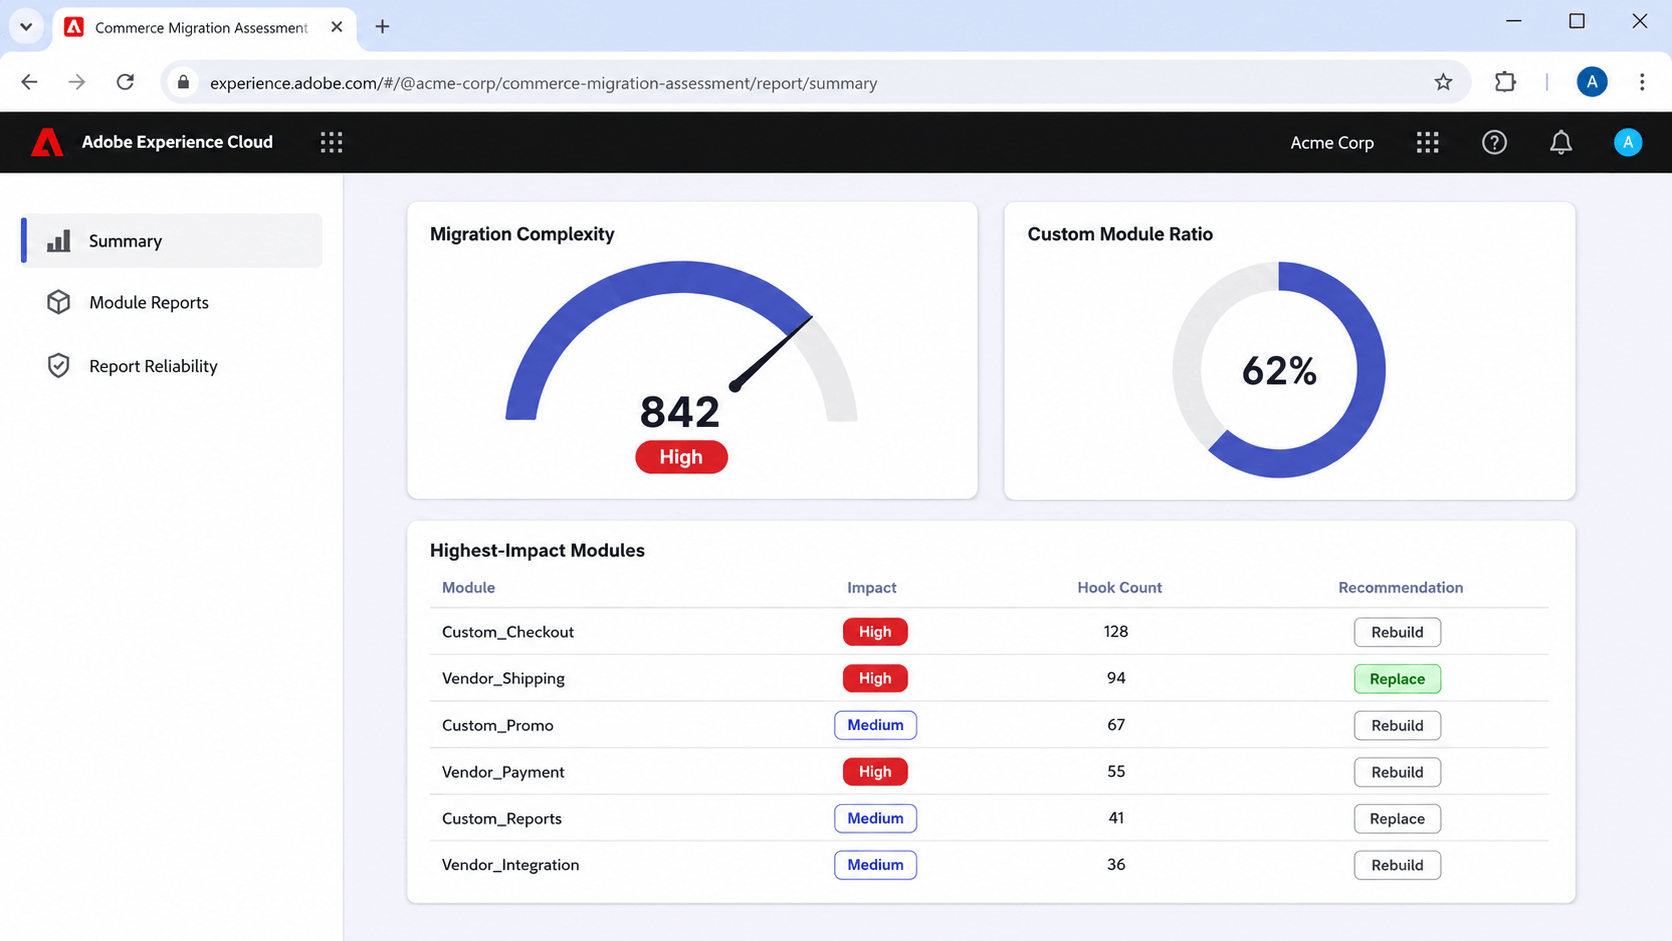Image resolution: width=1672 pixels, height=941 pixels.
Task: Click the Adobe Experience Cloud title
Action: pos(177,142)
